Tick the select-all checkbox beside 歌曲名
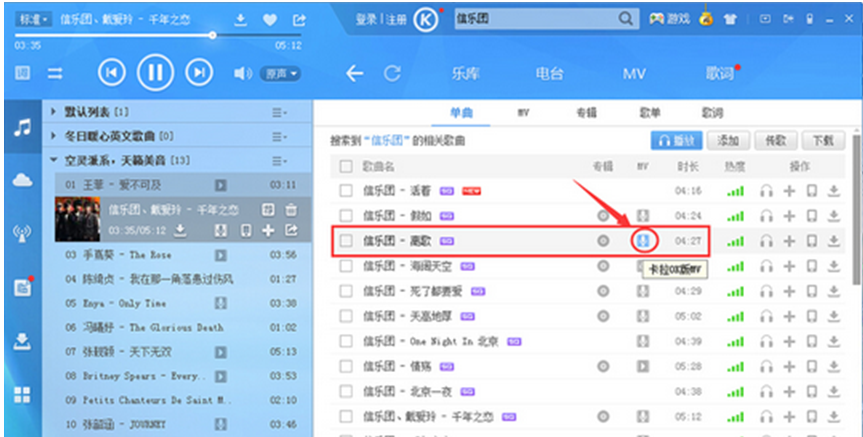Image resolution: width=863 pixels, height=437 pixels. click(x=346, y=166)
